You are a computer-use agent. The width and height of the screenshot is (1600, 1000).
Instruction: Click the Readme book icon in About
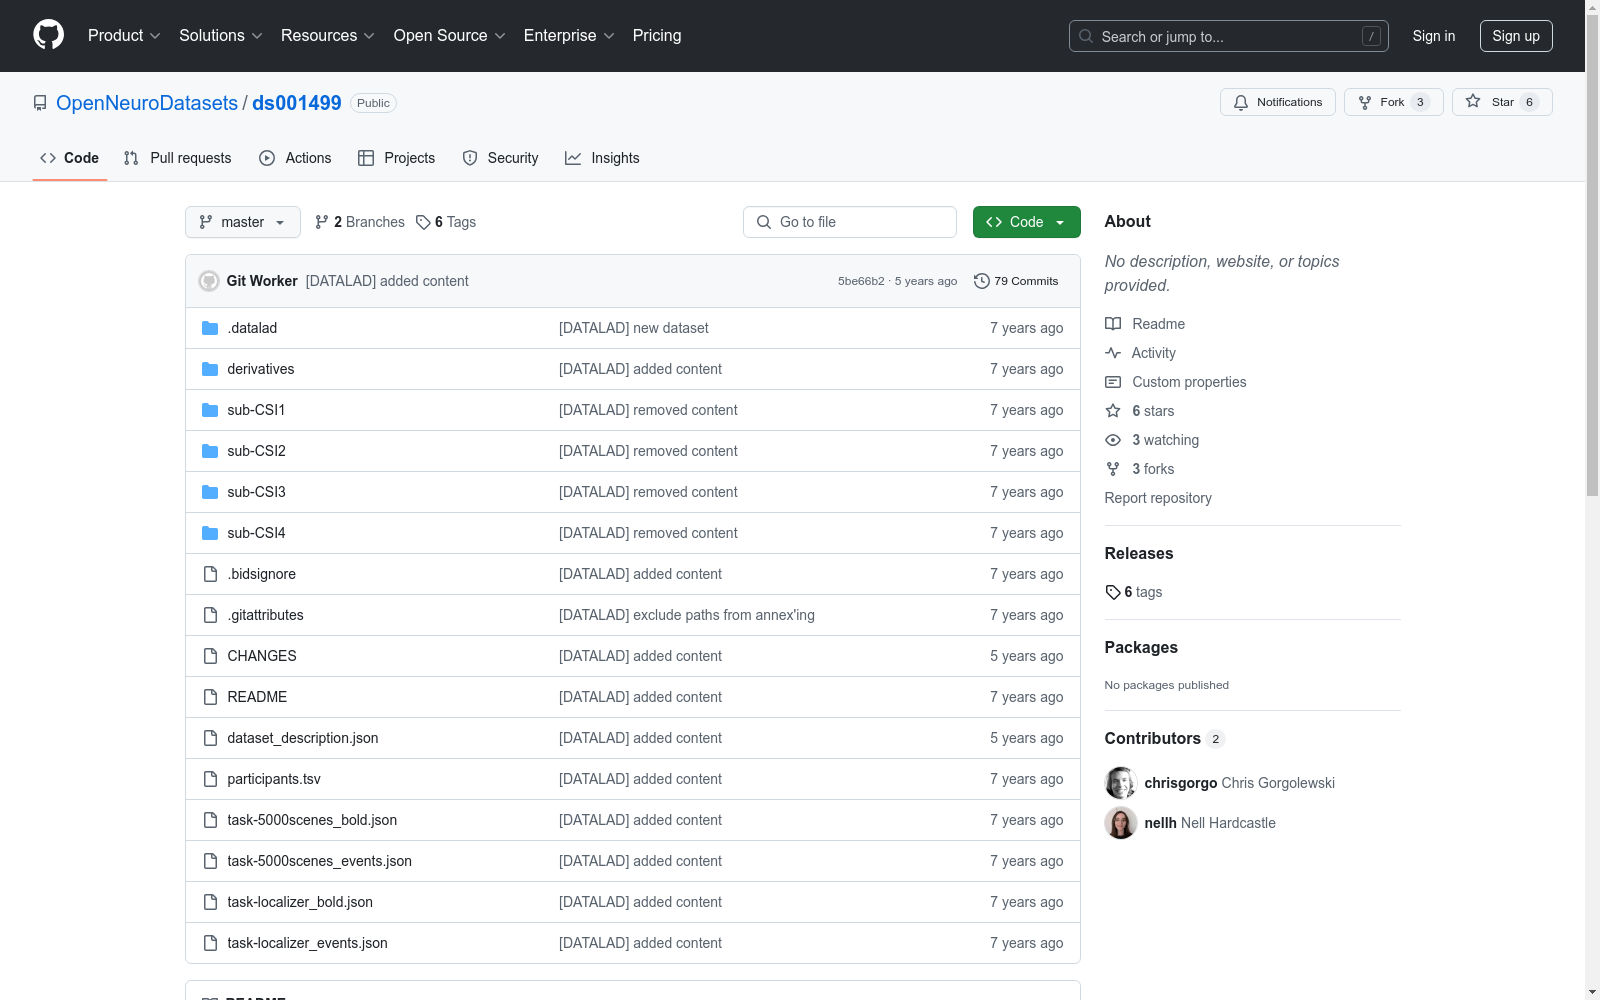pyautogui.click(x=1113, y=324)
